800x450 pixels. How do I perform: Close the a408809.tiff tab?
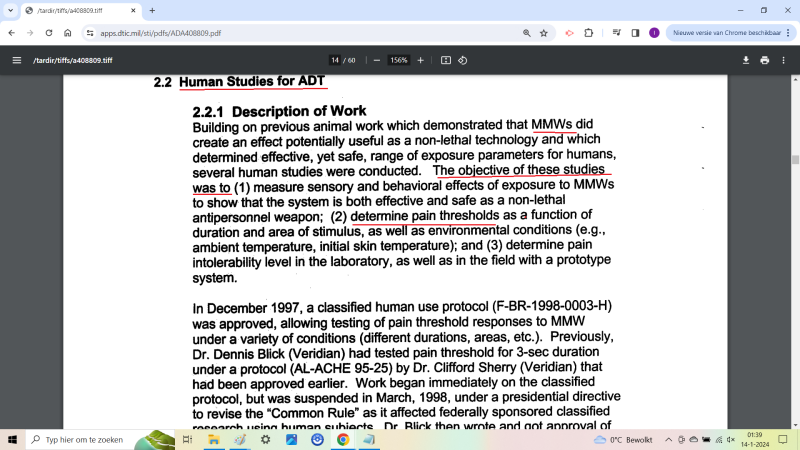point(133,10)
